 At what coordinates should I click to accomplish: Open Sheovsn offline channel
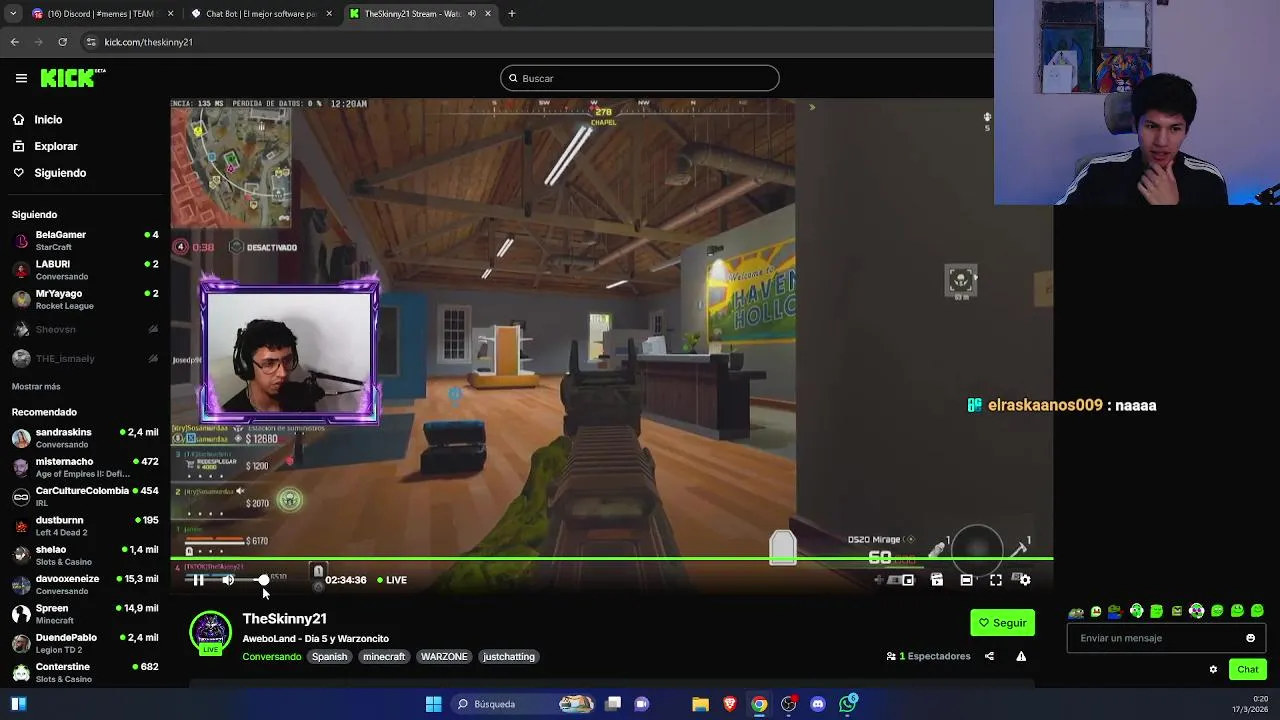pyautogui.click(x=85, y=329)
